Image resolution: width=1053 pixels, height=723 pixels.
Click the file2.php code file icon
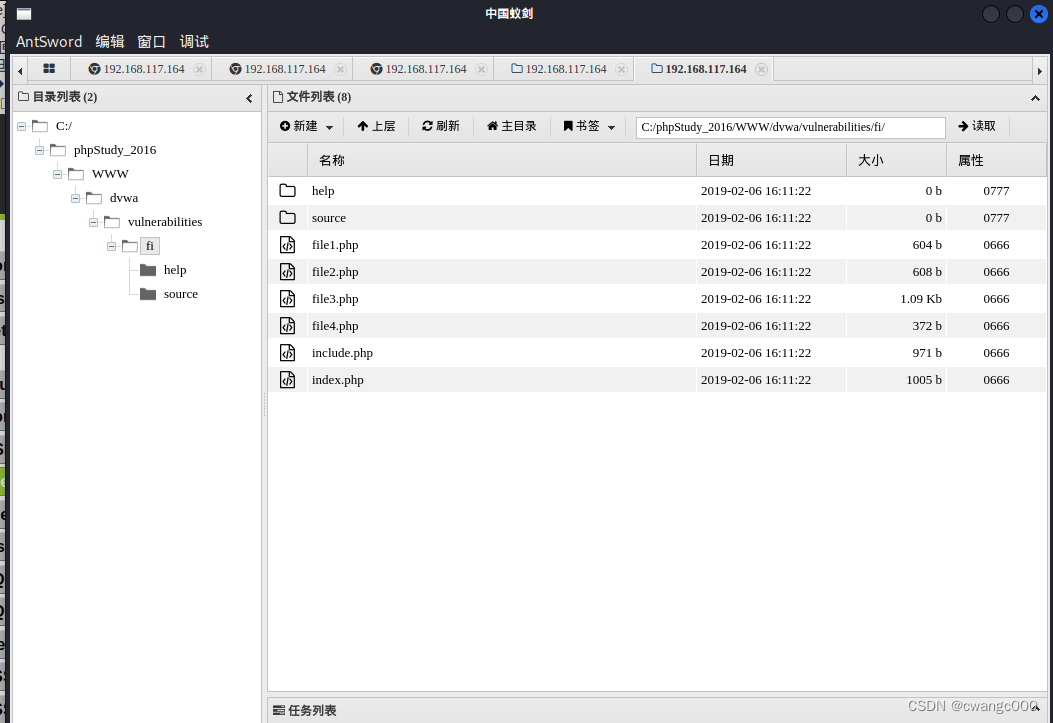(287, 271)
